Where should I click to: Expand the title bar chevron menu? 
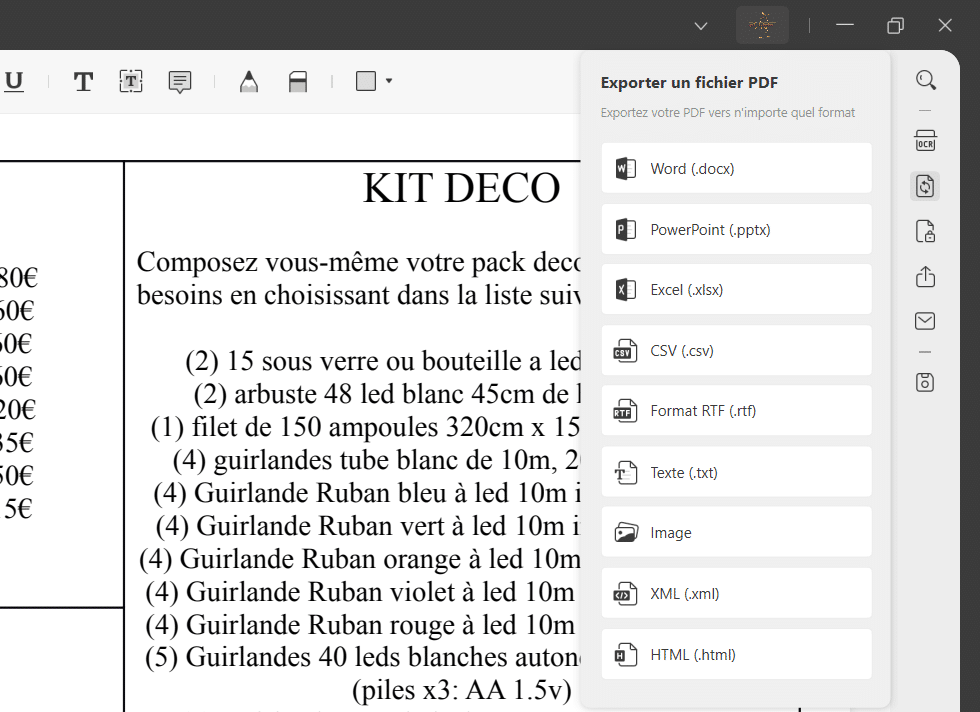pyautogui.click(x=701, y=26)
